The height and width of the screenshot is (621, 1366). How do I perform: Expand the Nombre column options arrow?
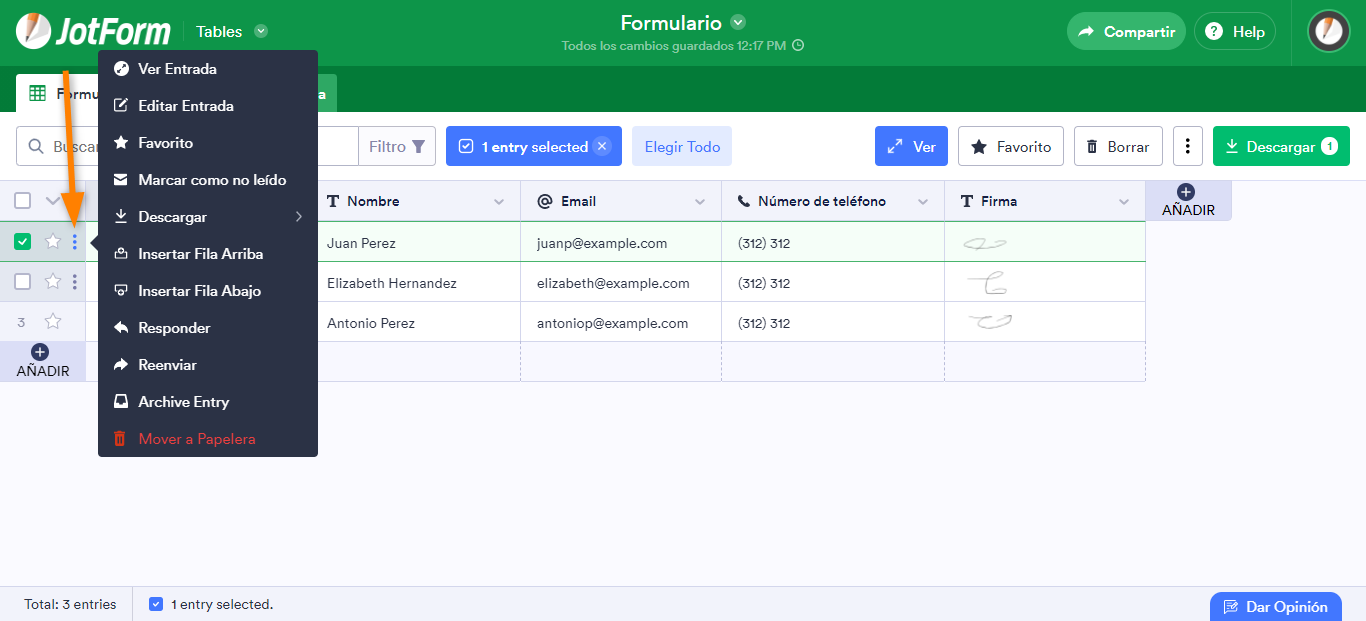[x=499, y=202]
